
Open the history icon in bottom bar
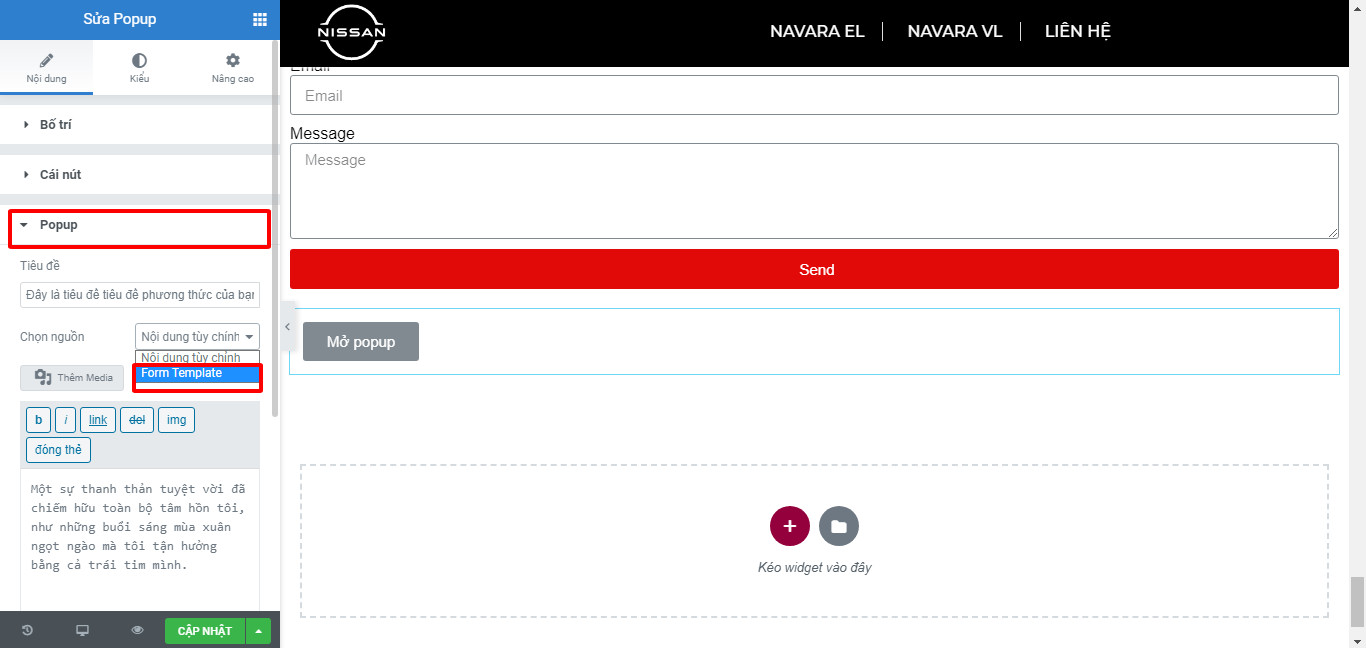(x=27, y=630)
